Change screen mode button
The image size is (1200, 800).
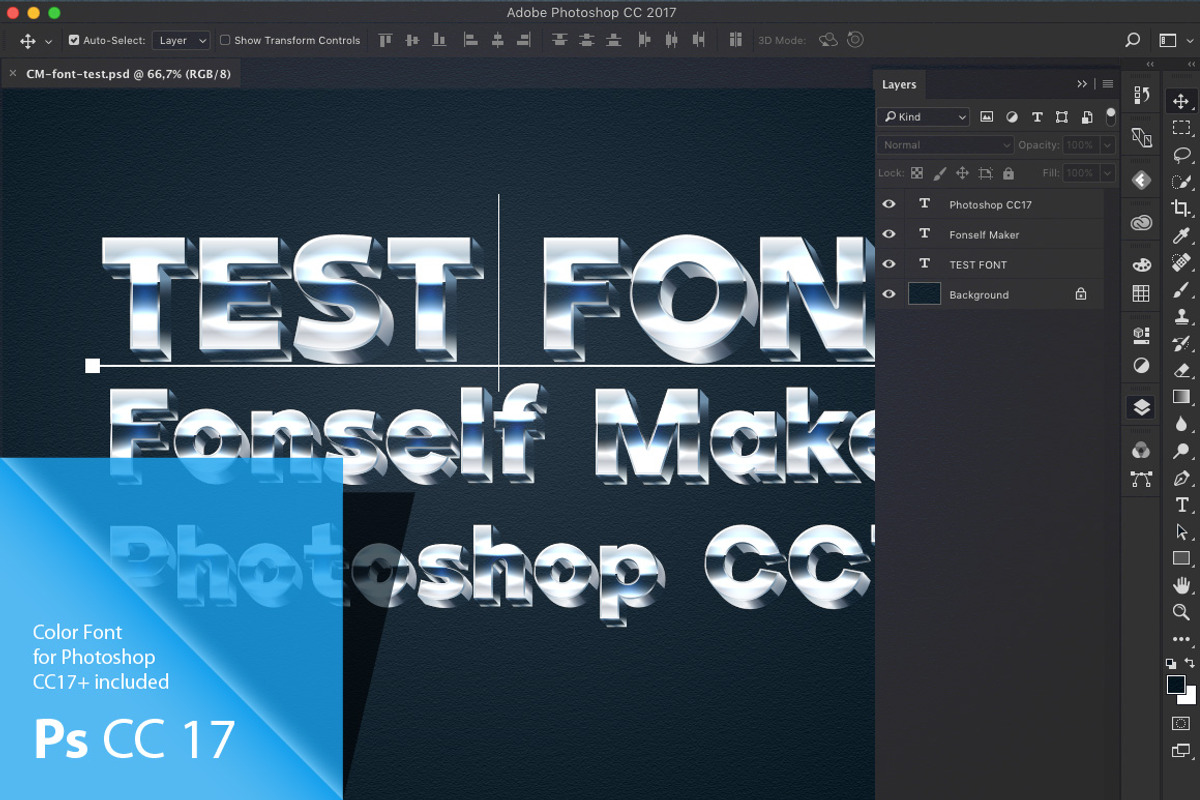click(x=1181, y=751)
